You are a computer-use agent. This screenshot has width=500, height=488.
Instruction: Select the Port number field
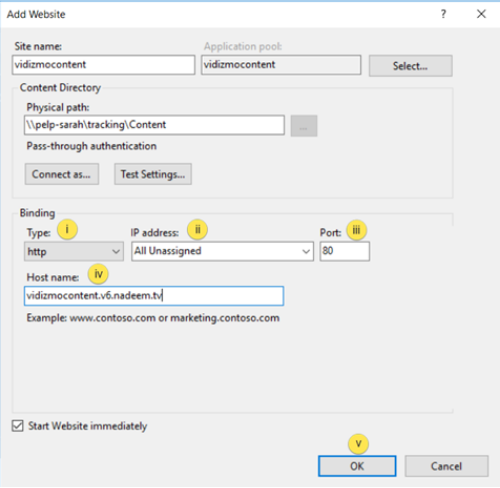click(345, 251)
